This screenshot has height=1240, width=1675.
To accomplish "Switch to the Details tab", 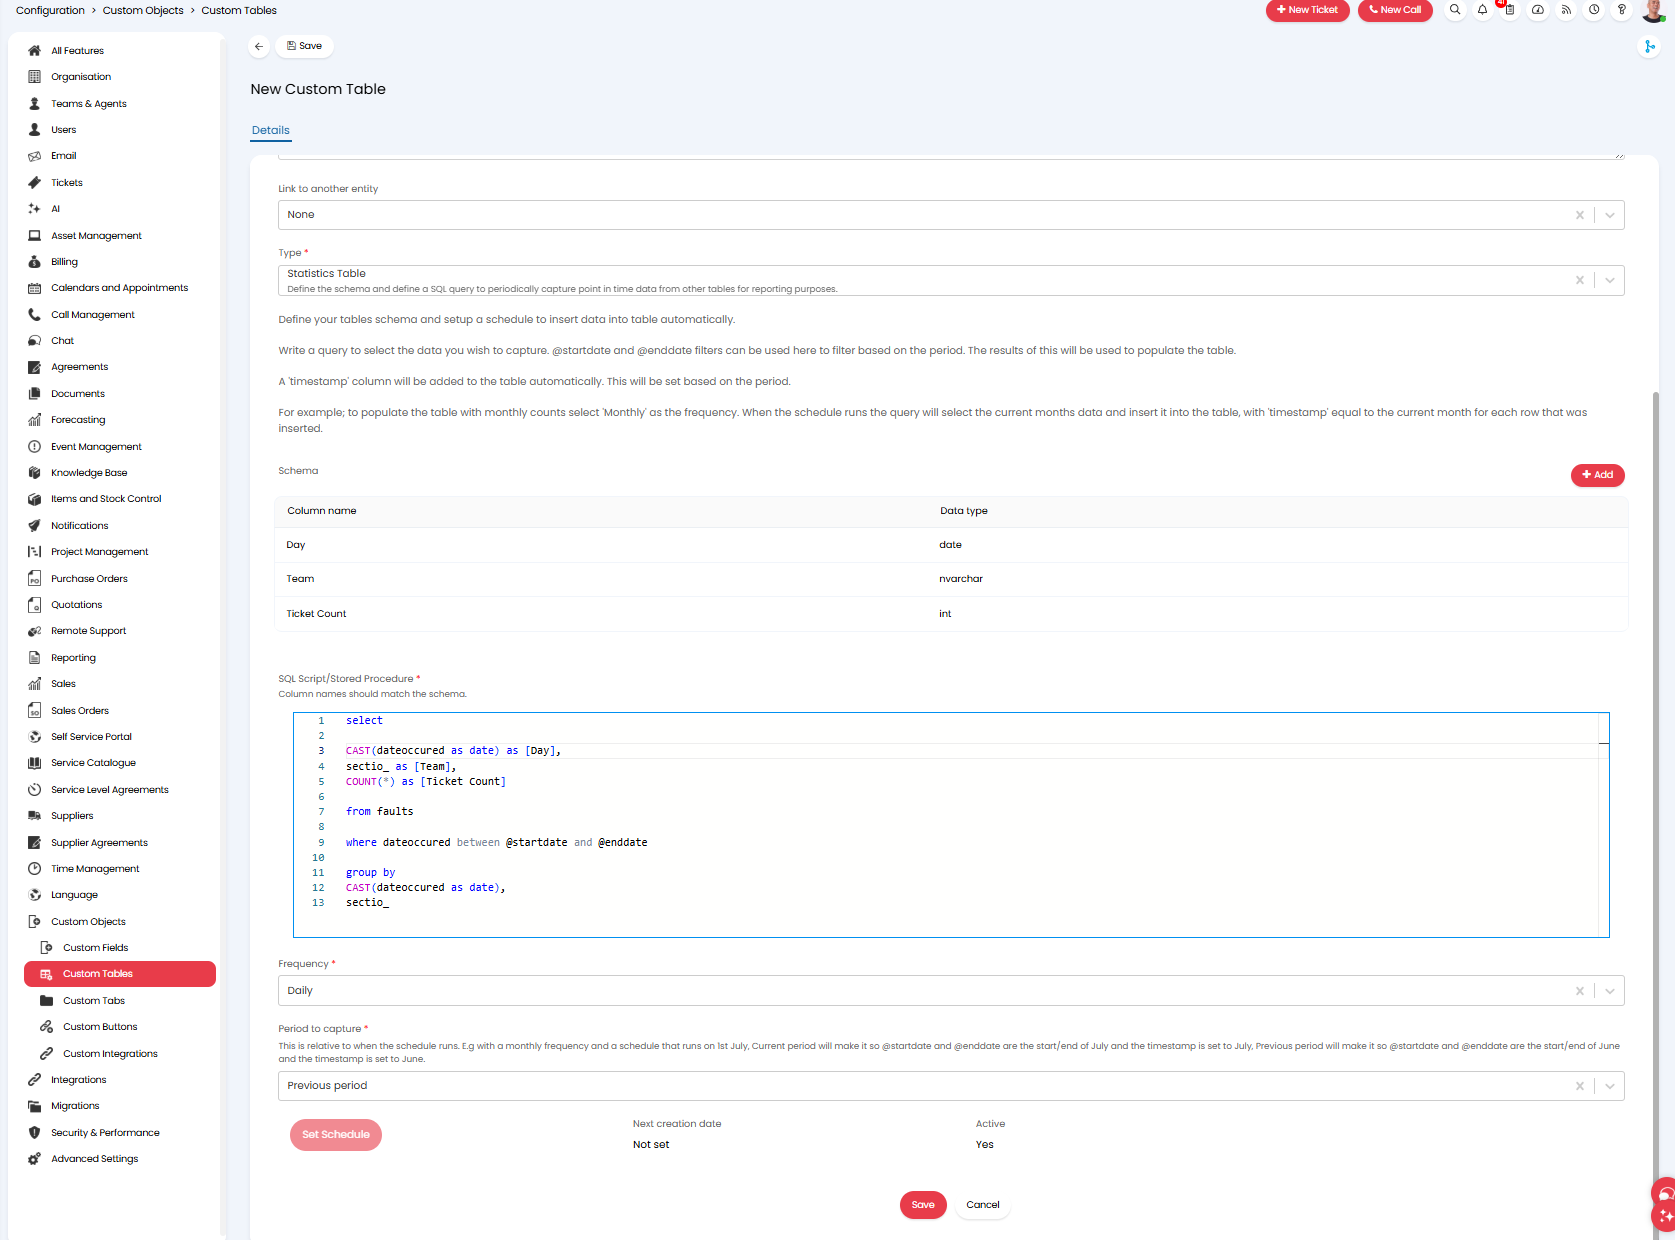I will (x=270, y=130).
